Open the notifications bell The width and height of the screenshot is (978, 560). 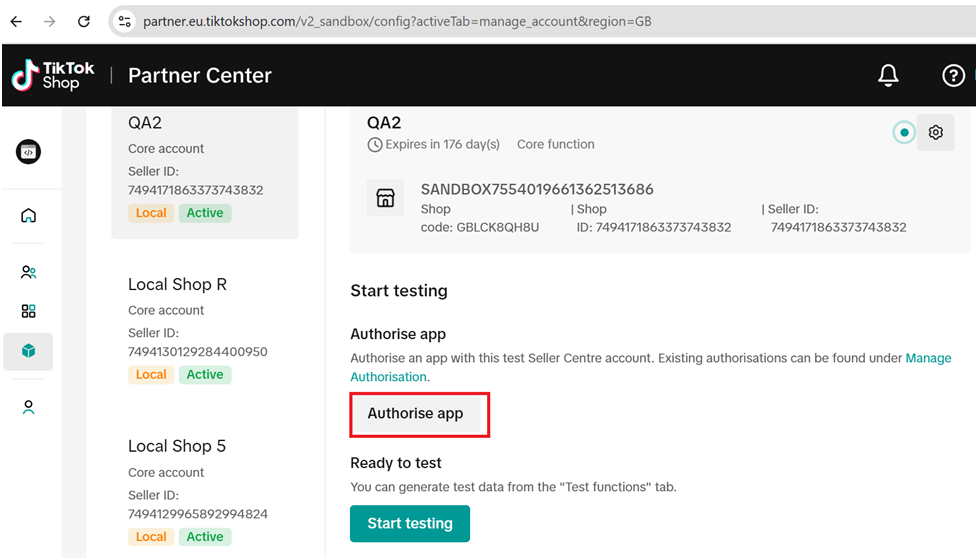[x=888, y=76]
